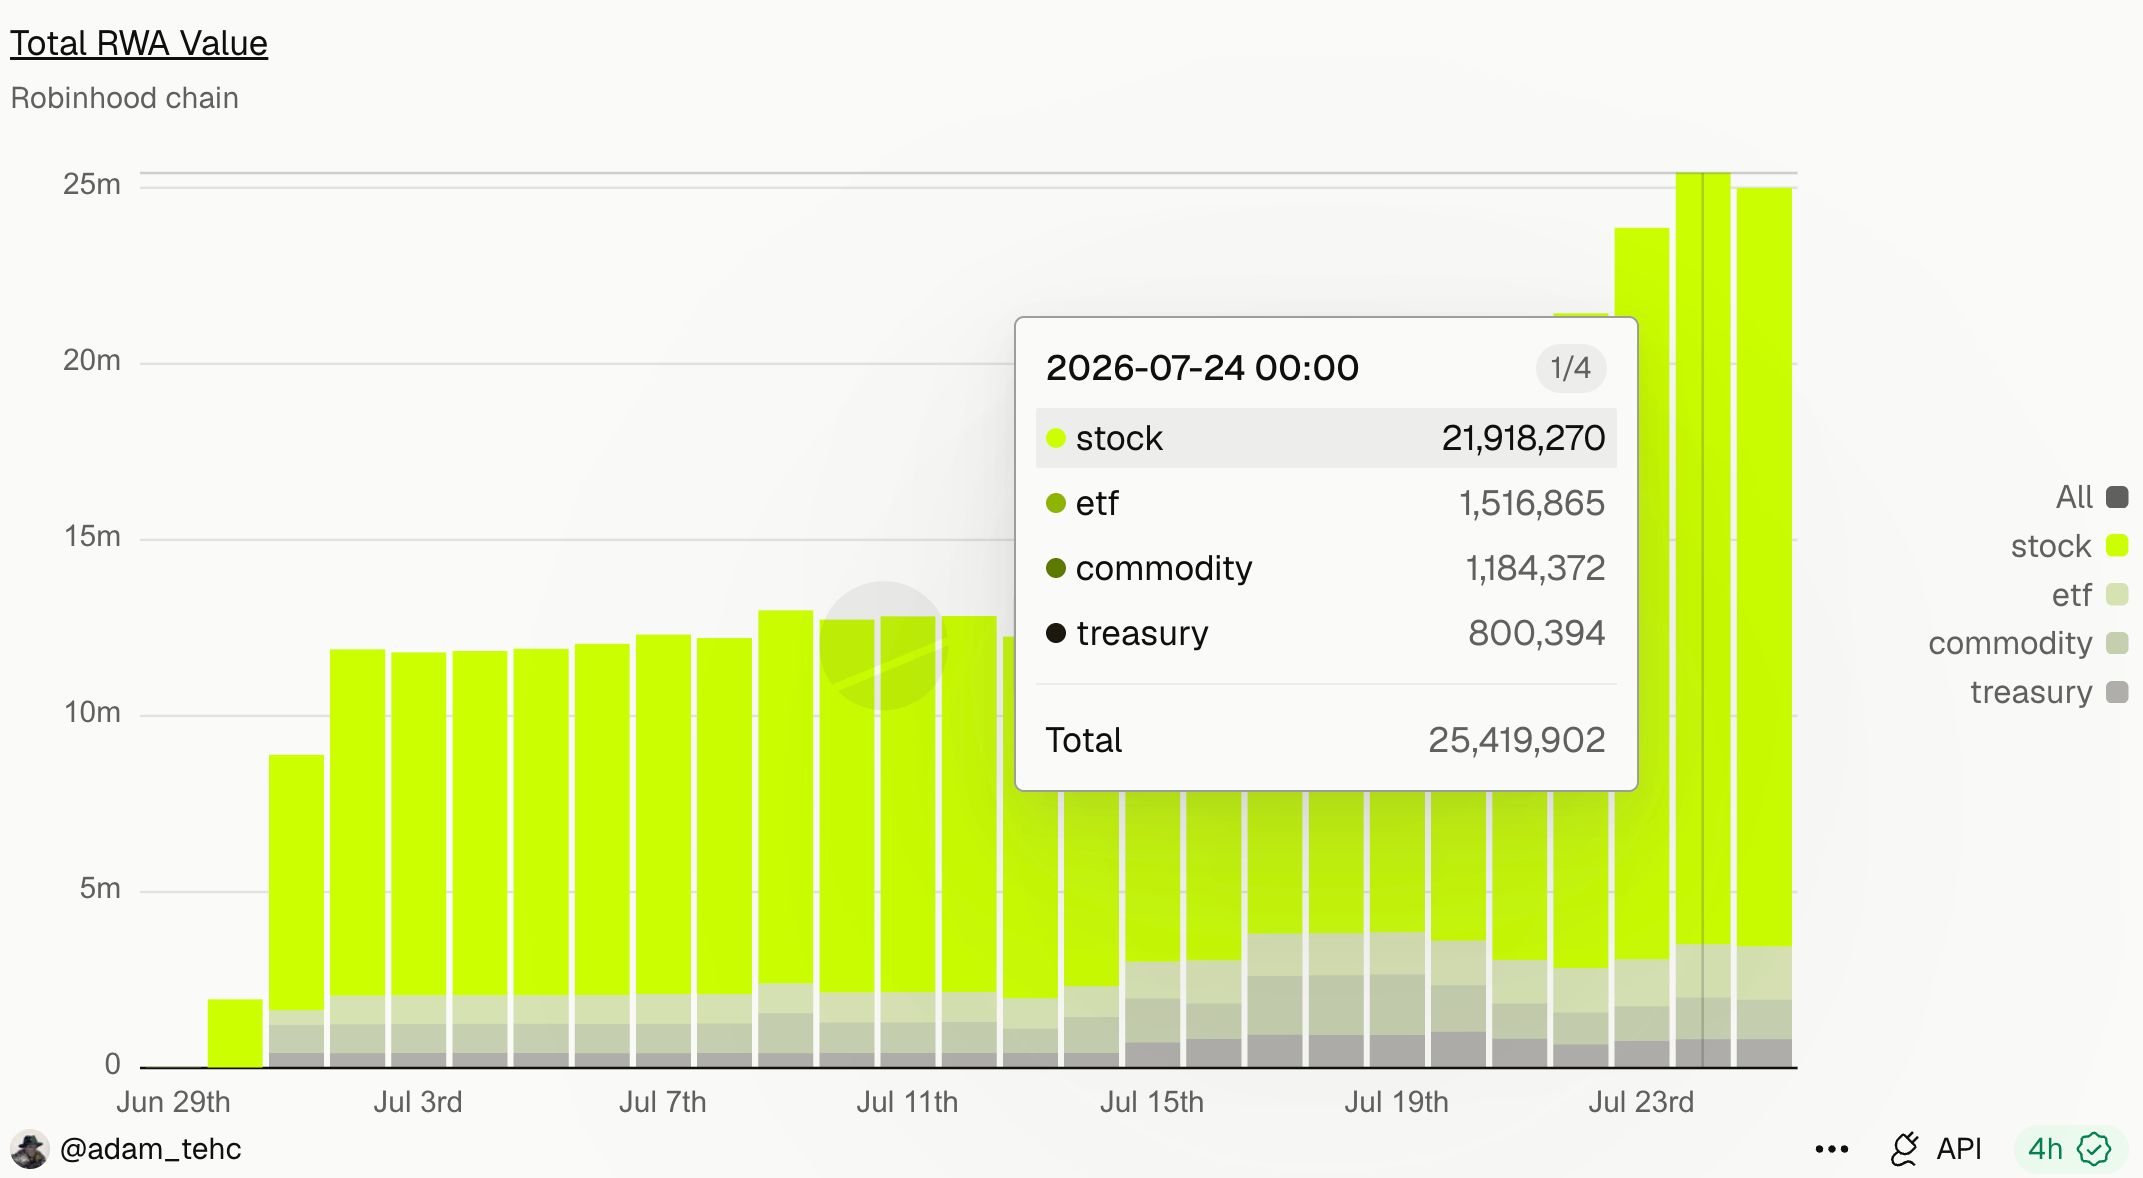Click the stock lime green color swatch
The width and height of the screenshot is (2143, 1178).
2117,546
